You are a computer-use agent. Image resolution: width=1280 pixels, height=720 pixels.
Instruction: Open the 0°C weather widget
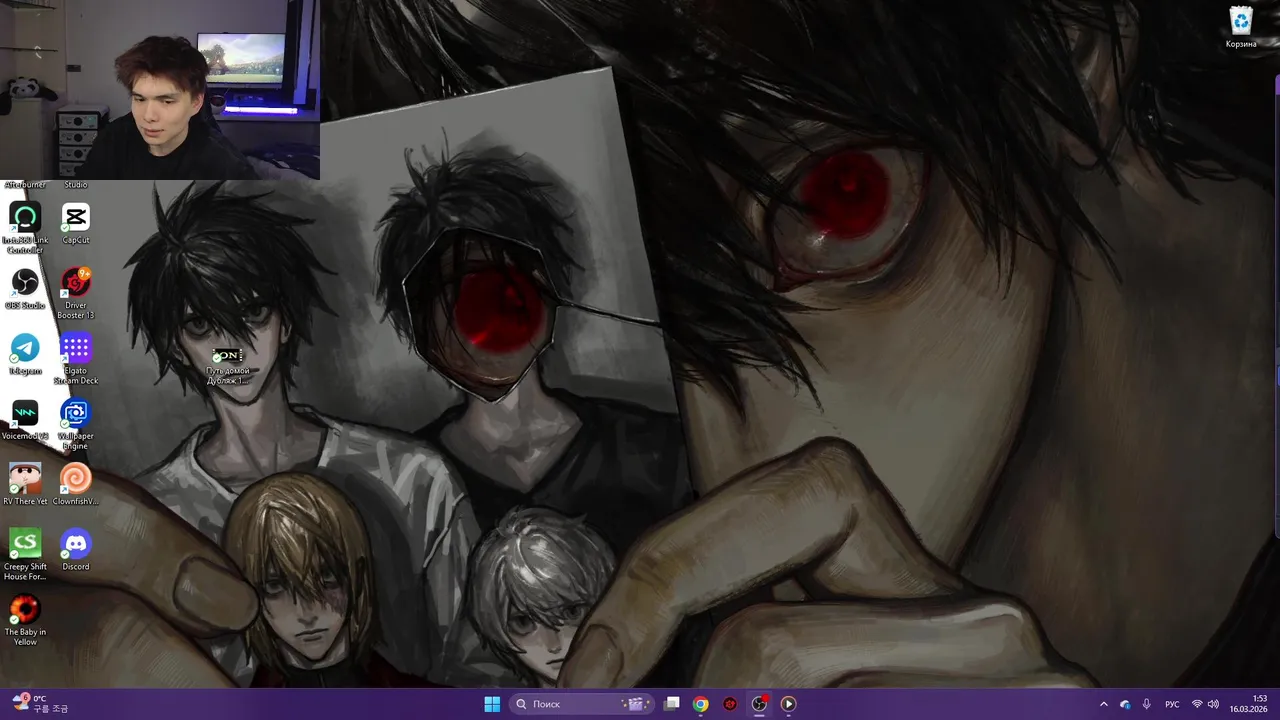click(x=40, y=704)
